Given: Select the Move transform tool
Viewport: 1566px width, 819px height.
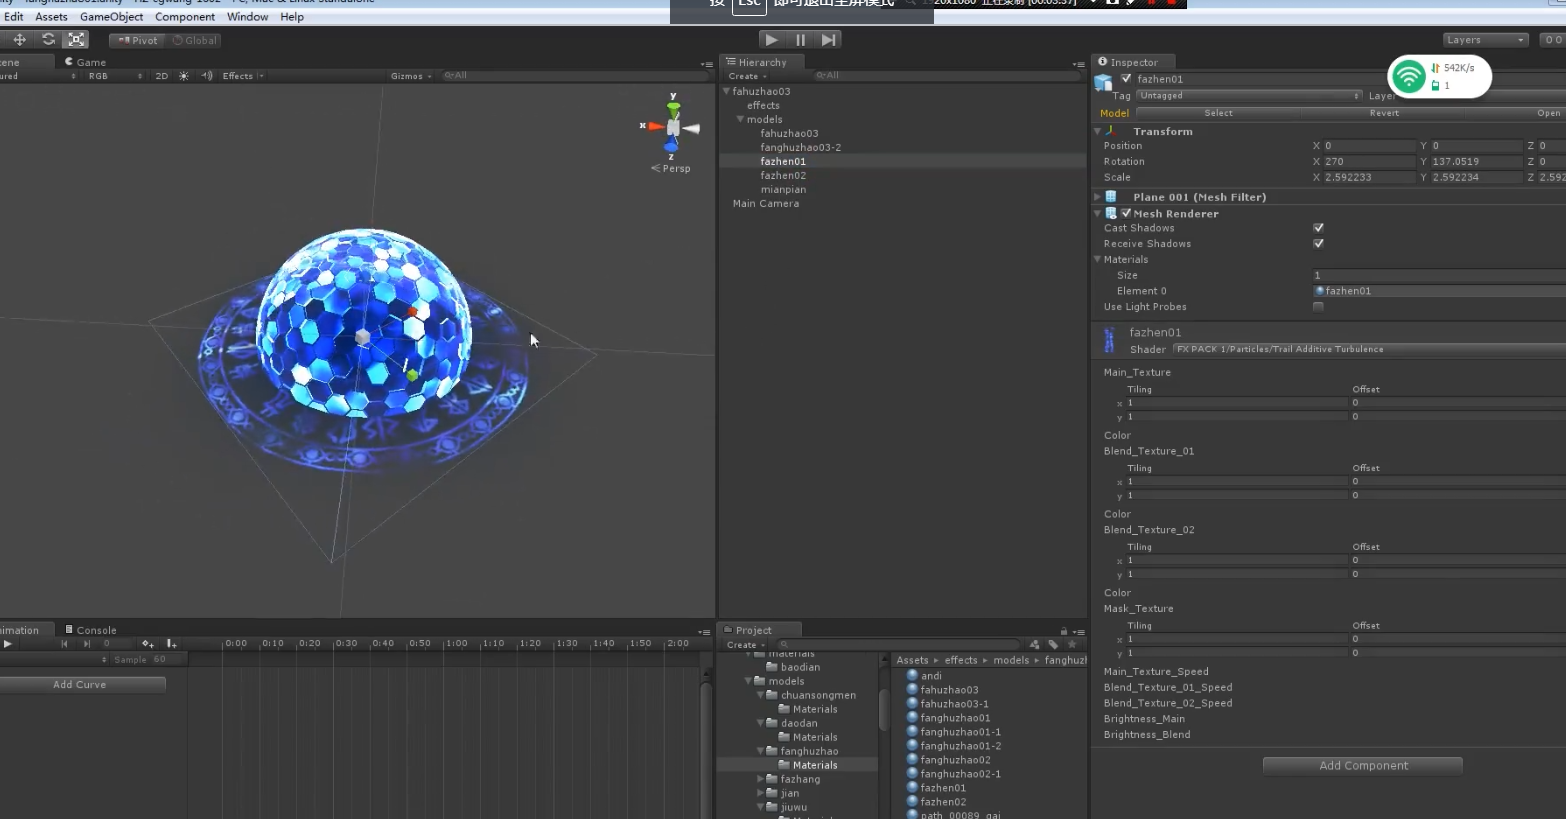Looking at the screenshot, I should (x=19, y=40).
